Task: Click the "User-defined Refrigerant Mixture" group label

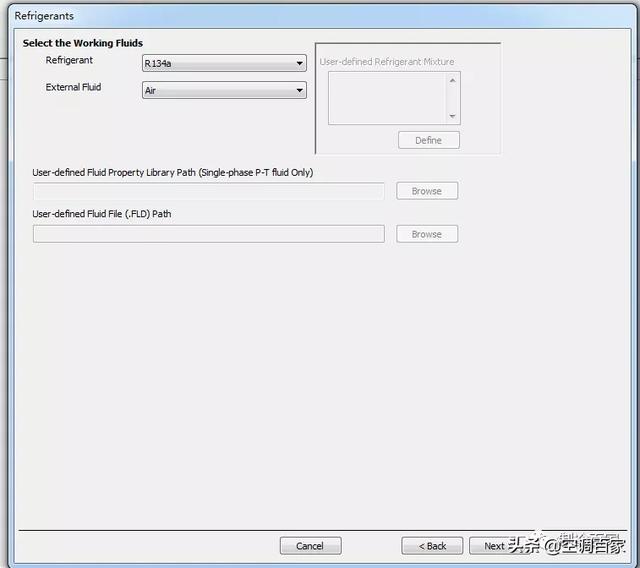Action: tap(387, 62)
